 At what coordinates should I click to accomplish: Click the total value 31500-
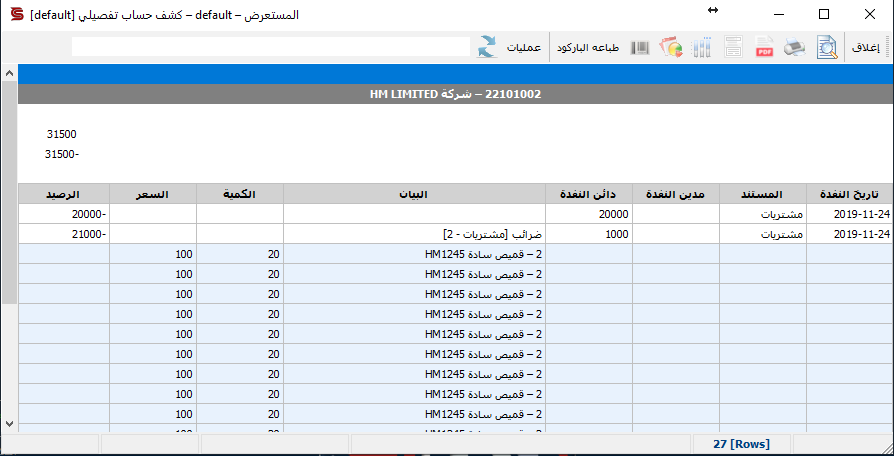(62, 154)
